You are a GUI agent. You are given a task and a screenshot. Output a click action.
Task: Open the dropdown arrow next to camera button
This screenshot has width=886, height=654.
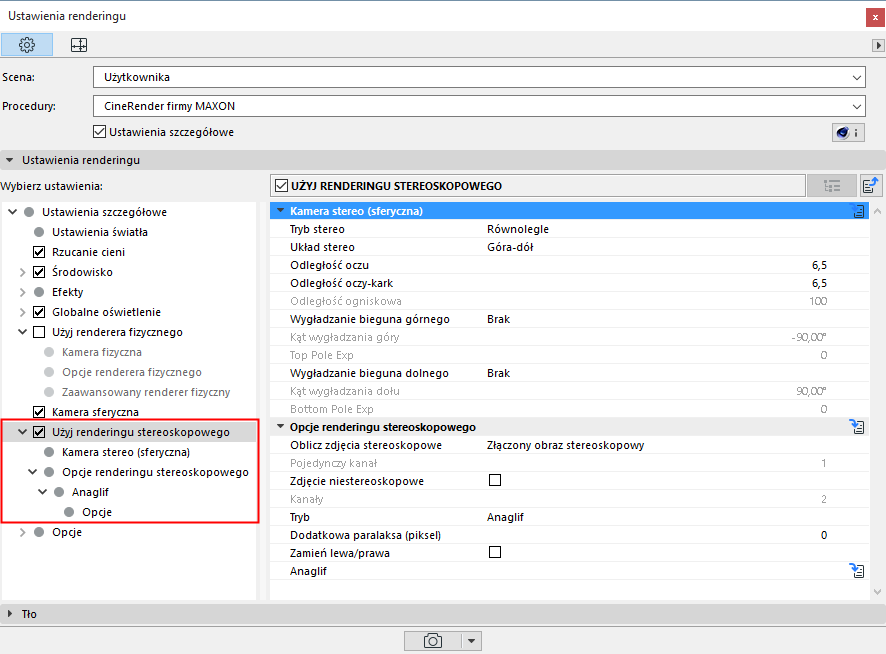[x=471, y=641]
